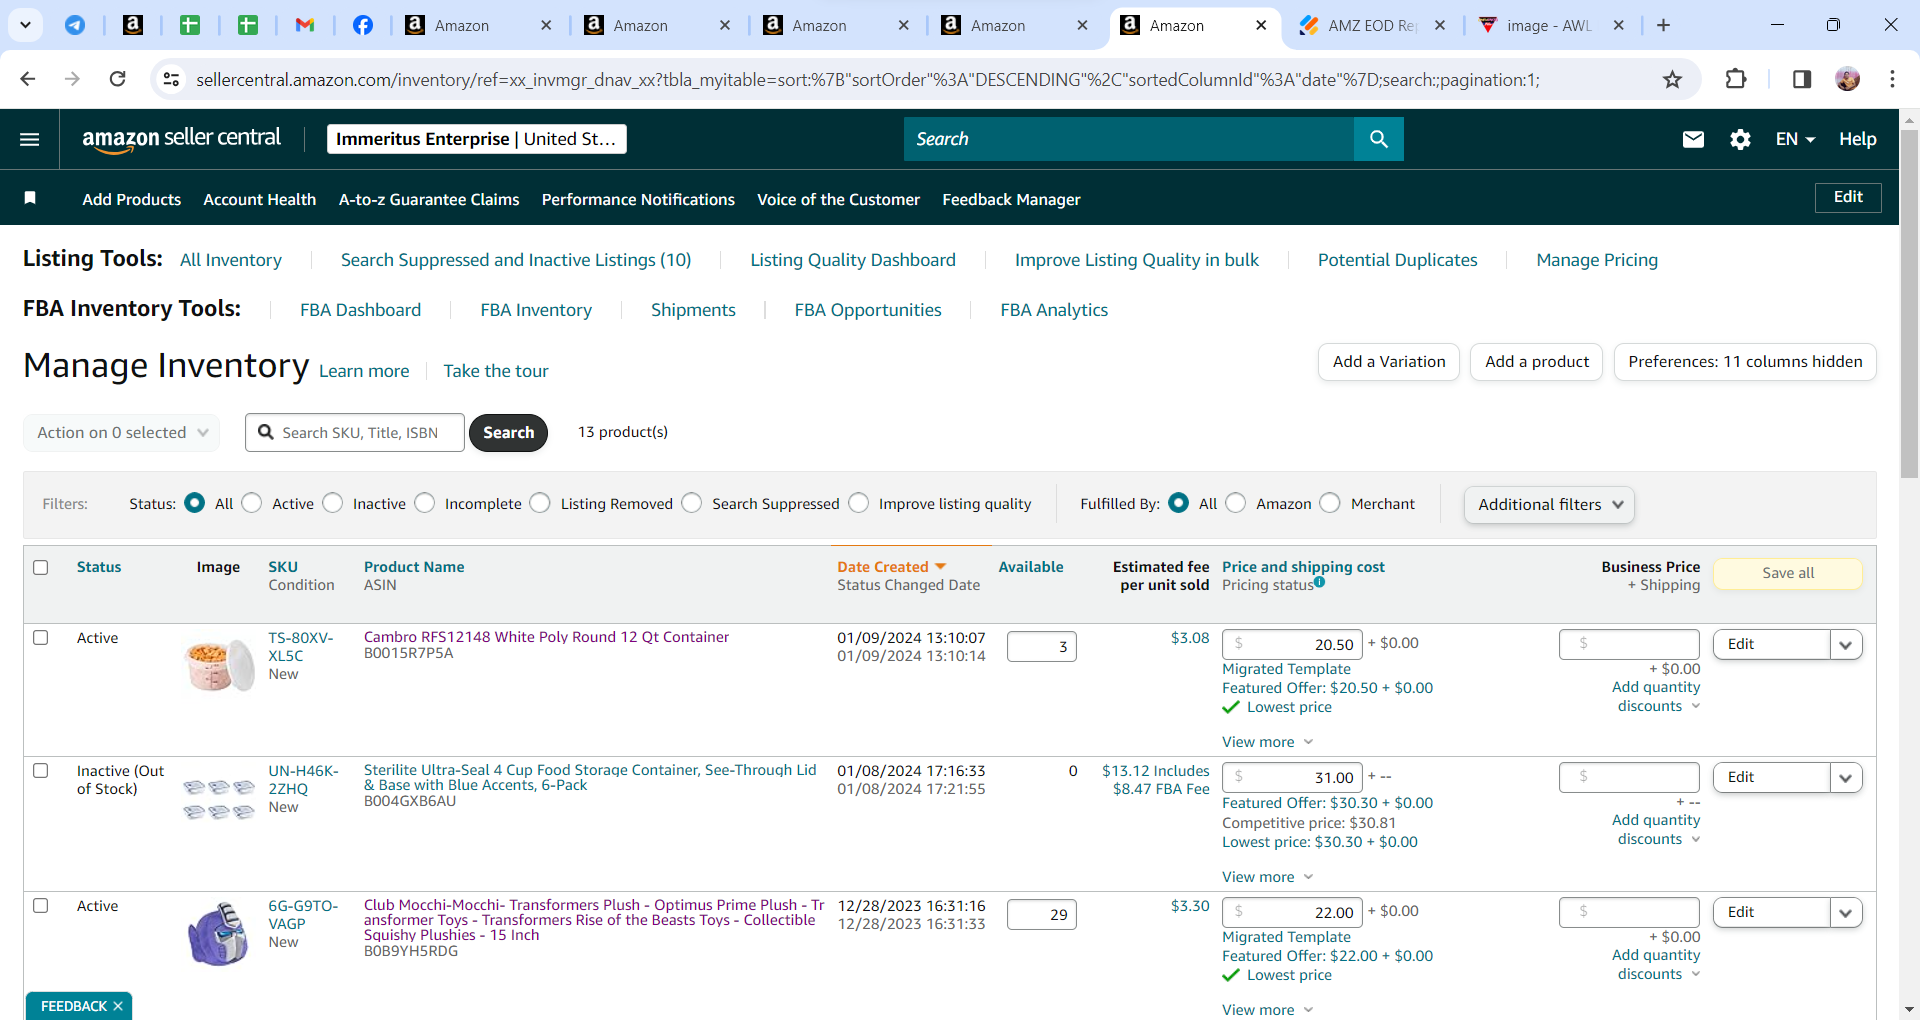The height and width of the screenshot is (1020, 1920).
Task: Click the Search SKU, Title, ISBN field
Action: pyautogui.click(x=355, y=433)
